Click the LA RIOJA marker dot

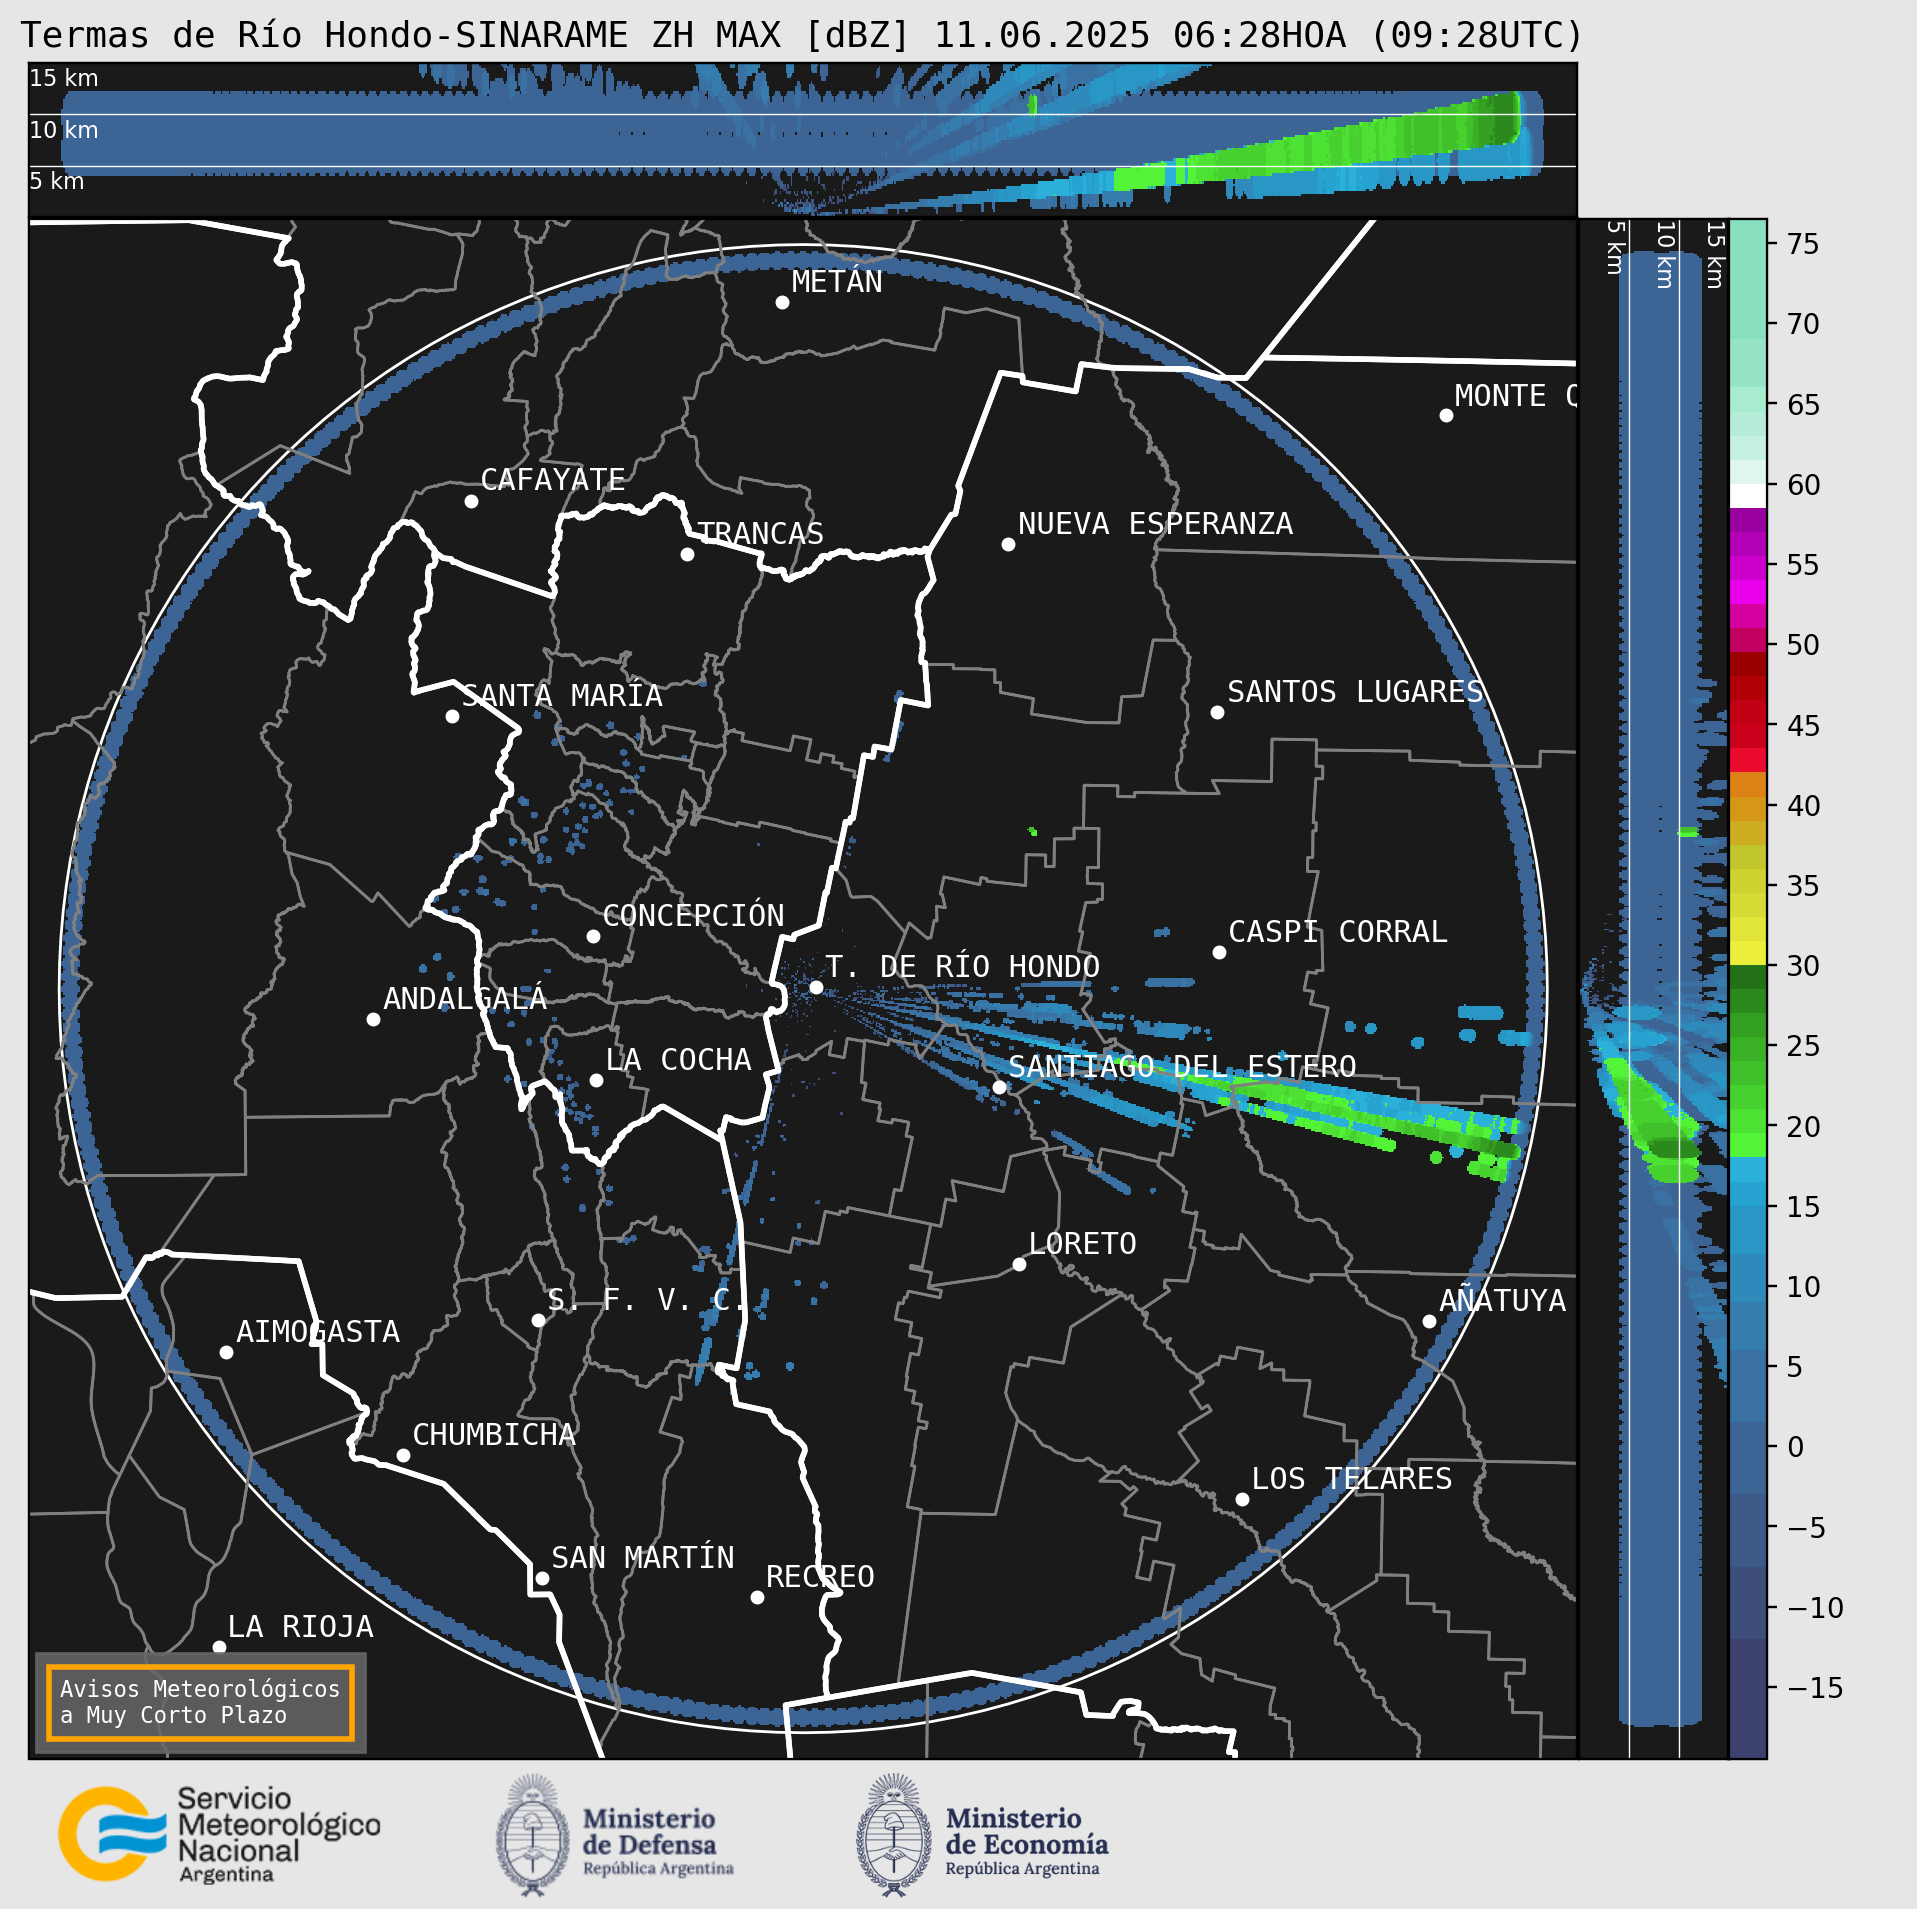click(x=219, y=1647)
